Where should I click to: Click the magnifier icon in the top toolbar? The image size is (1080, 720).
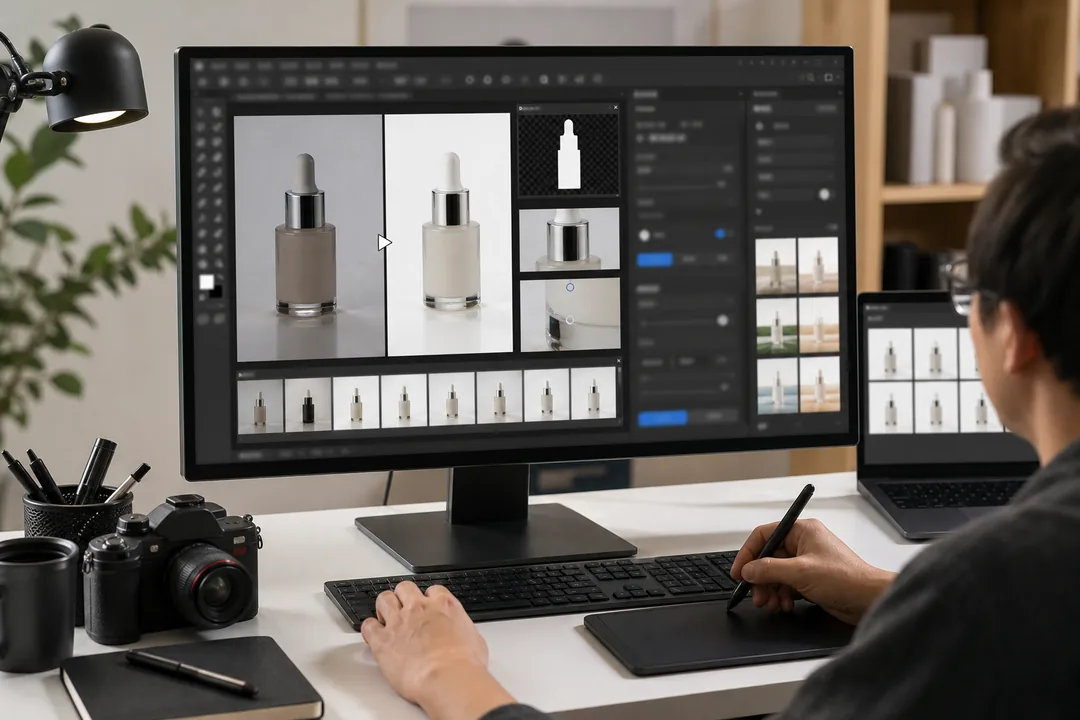point(811,78)
